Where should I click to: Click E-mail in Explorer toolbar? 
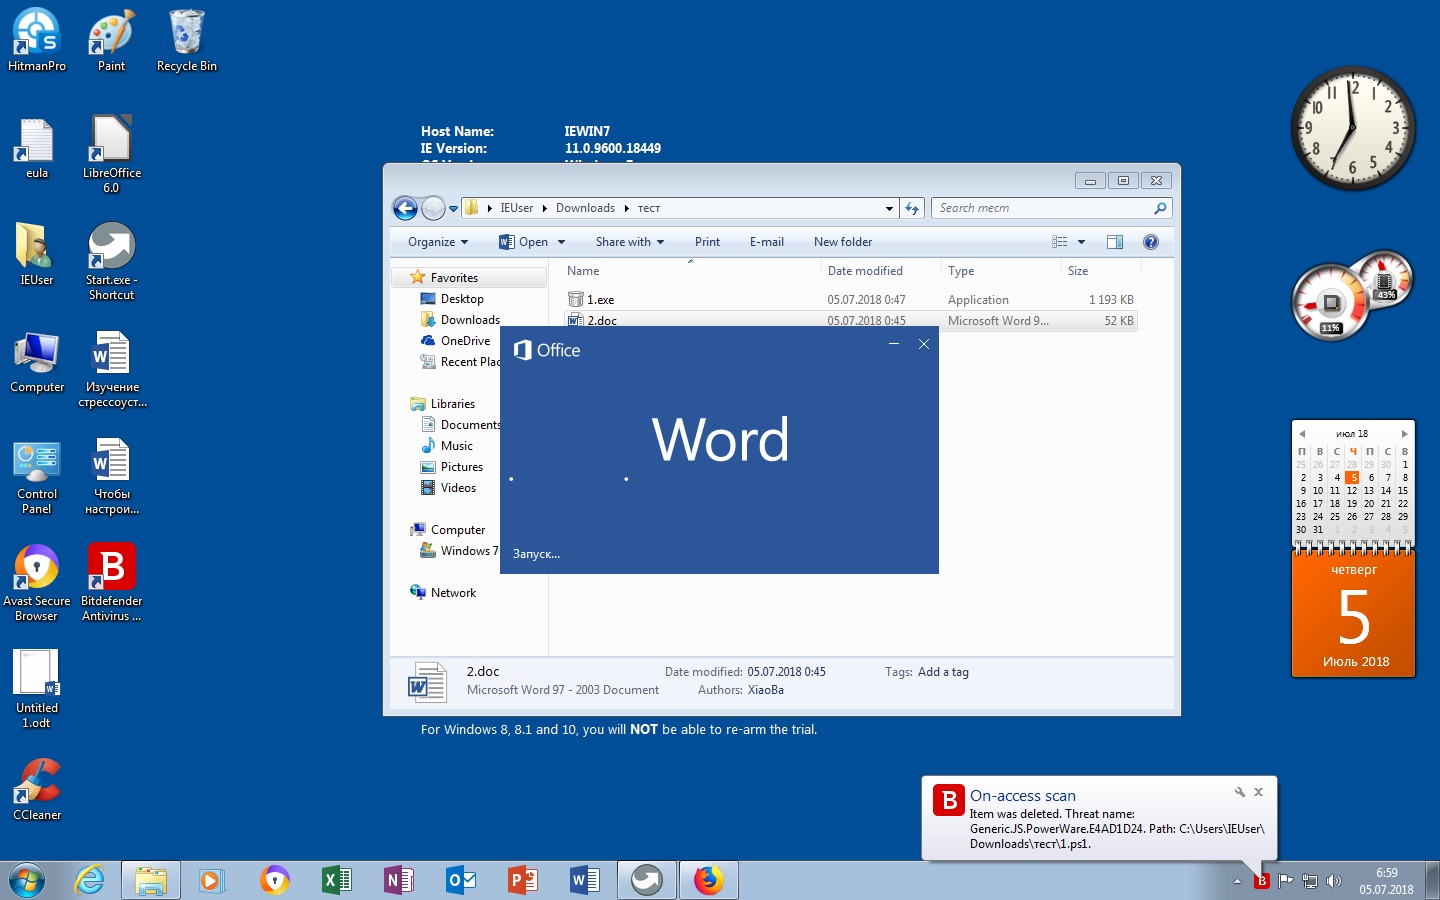(x=767, y=242)
